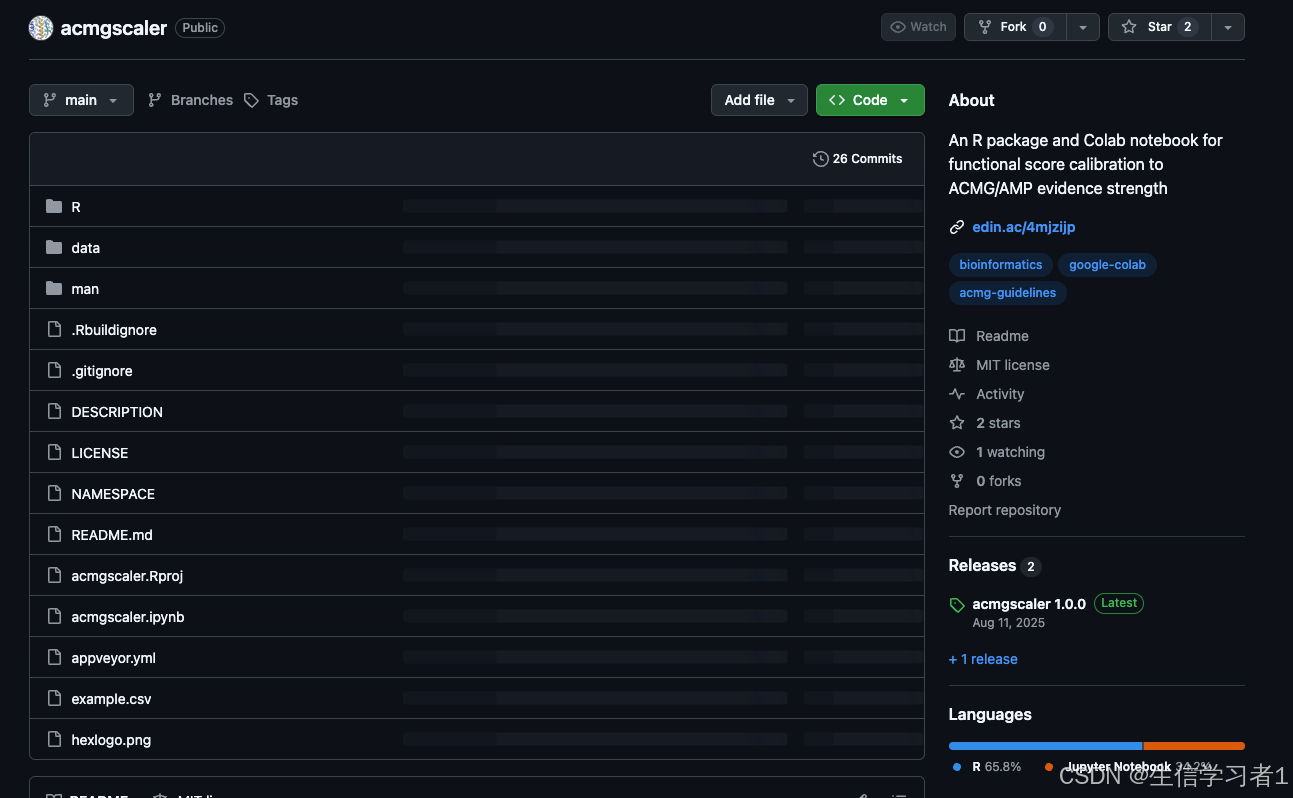
Task: Click the scales icon next to MIT license
Action: pyautogui.click(x=957, y=365)
